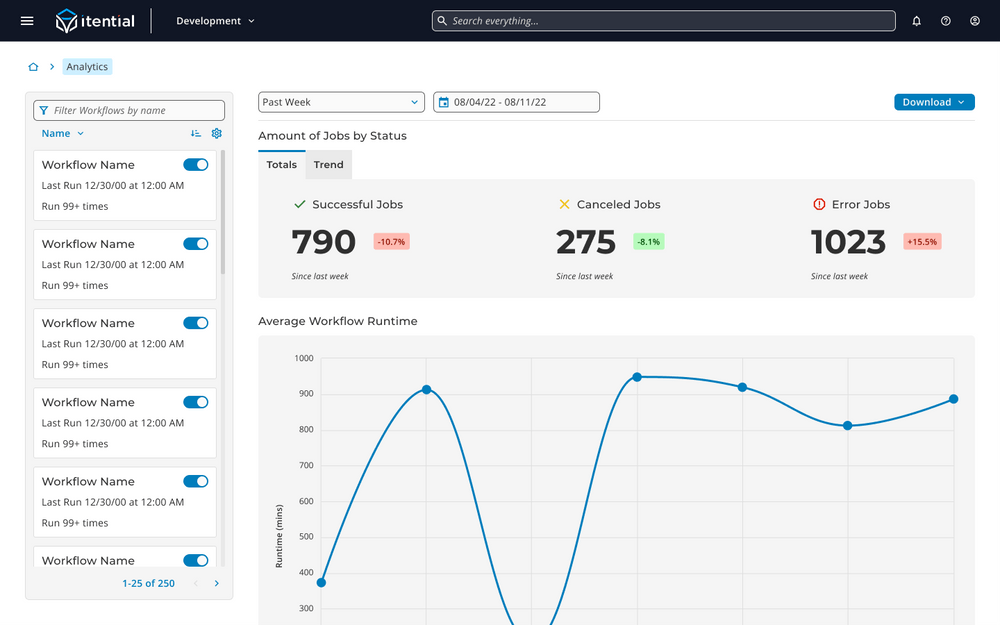Open the user account profile icon
Image resolution: width=1000 pixels, height=625 pixels.
(x=974, y=21)
